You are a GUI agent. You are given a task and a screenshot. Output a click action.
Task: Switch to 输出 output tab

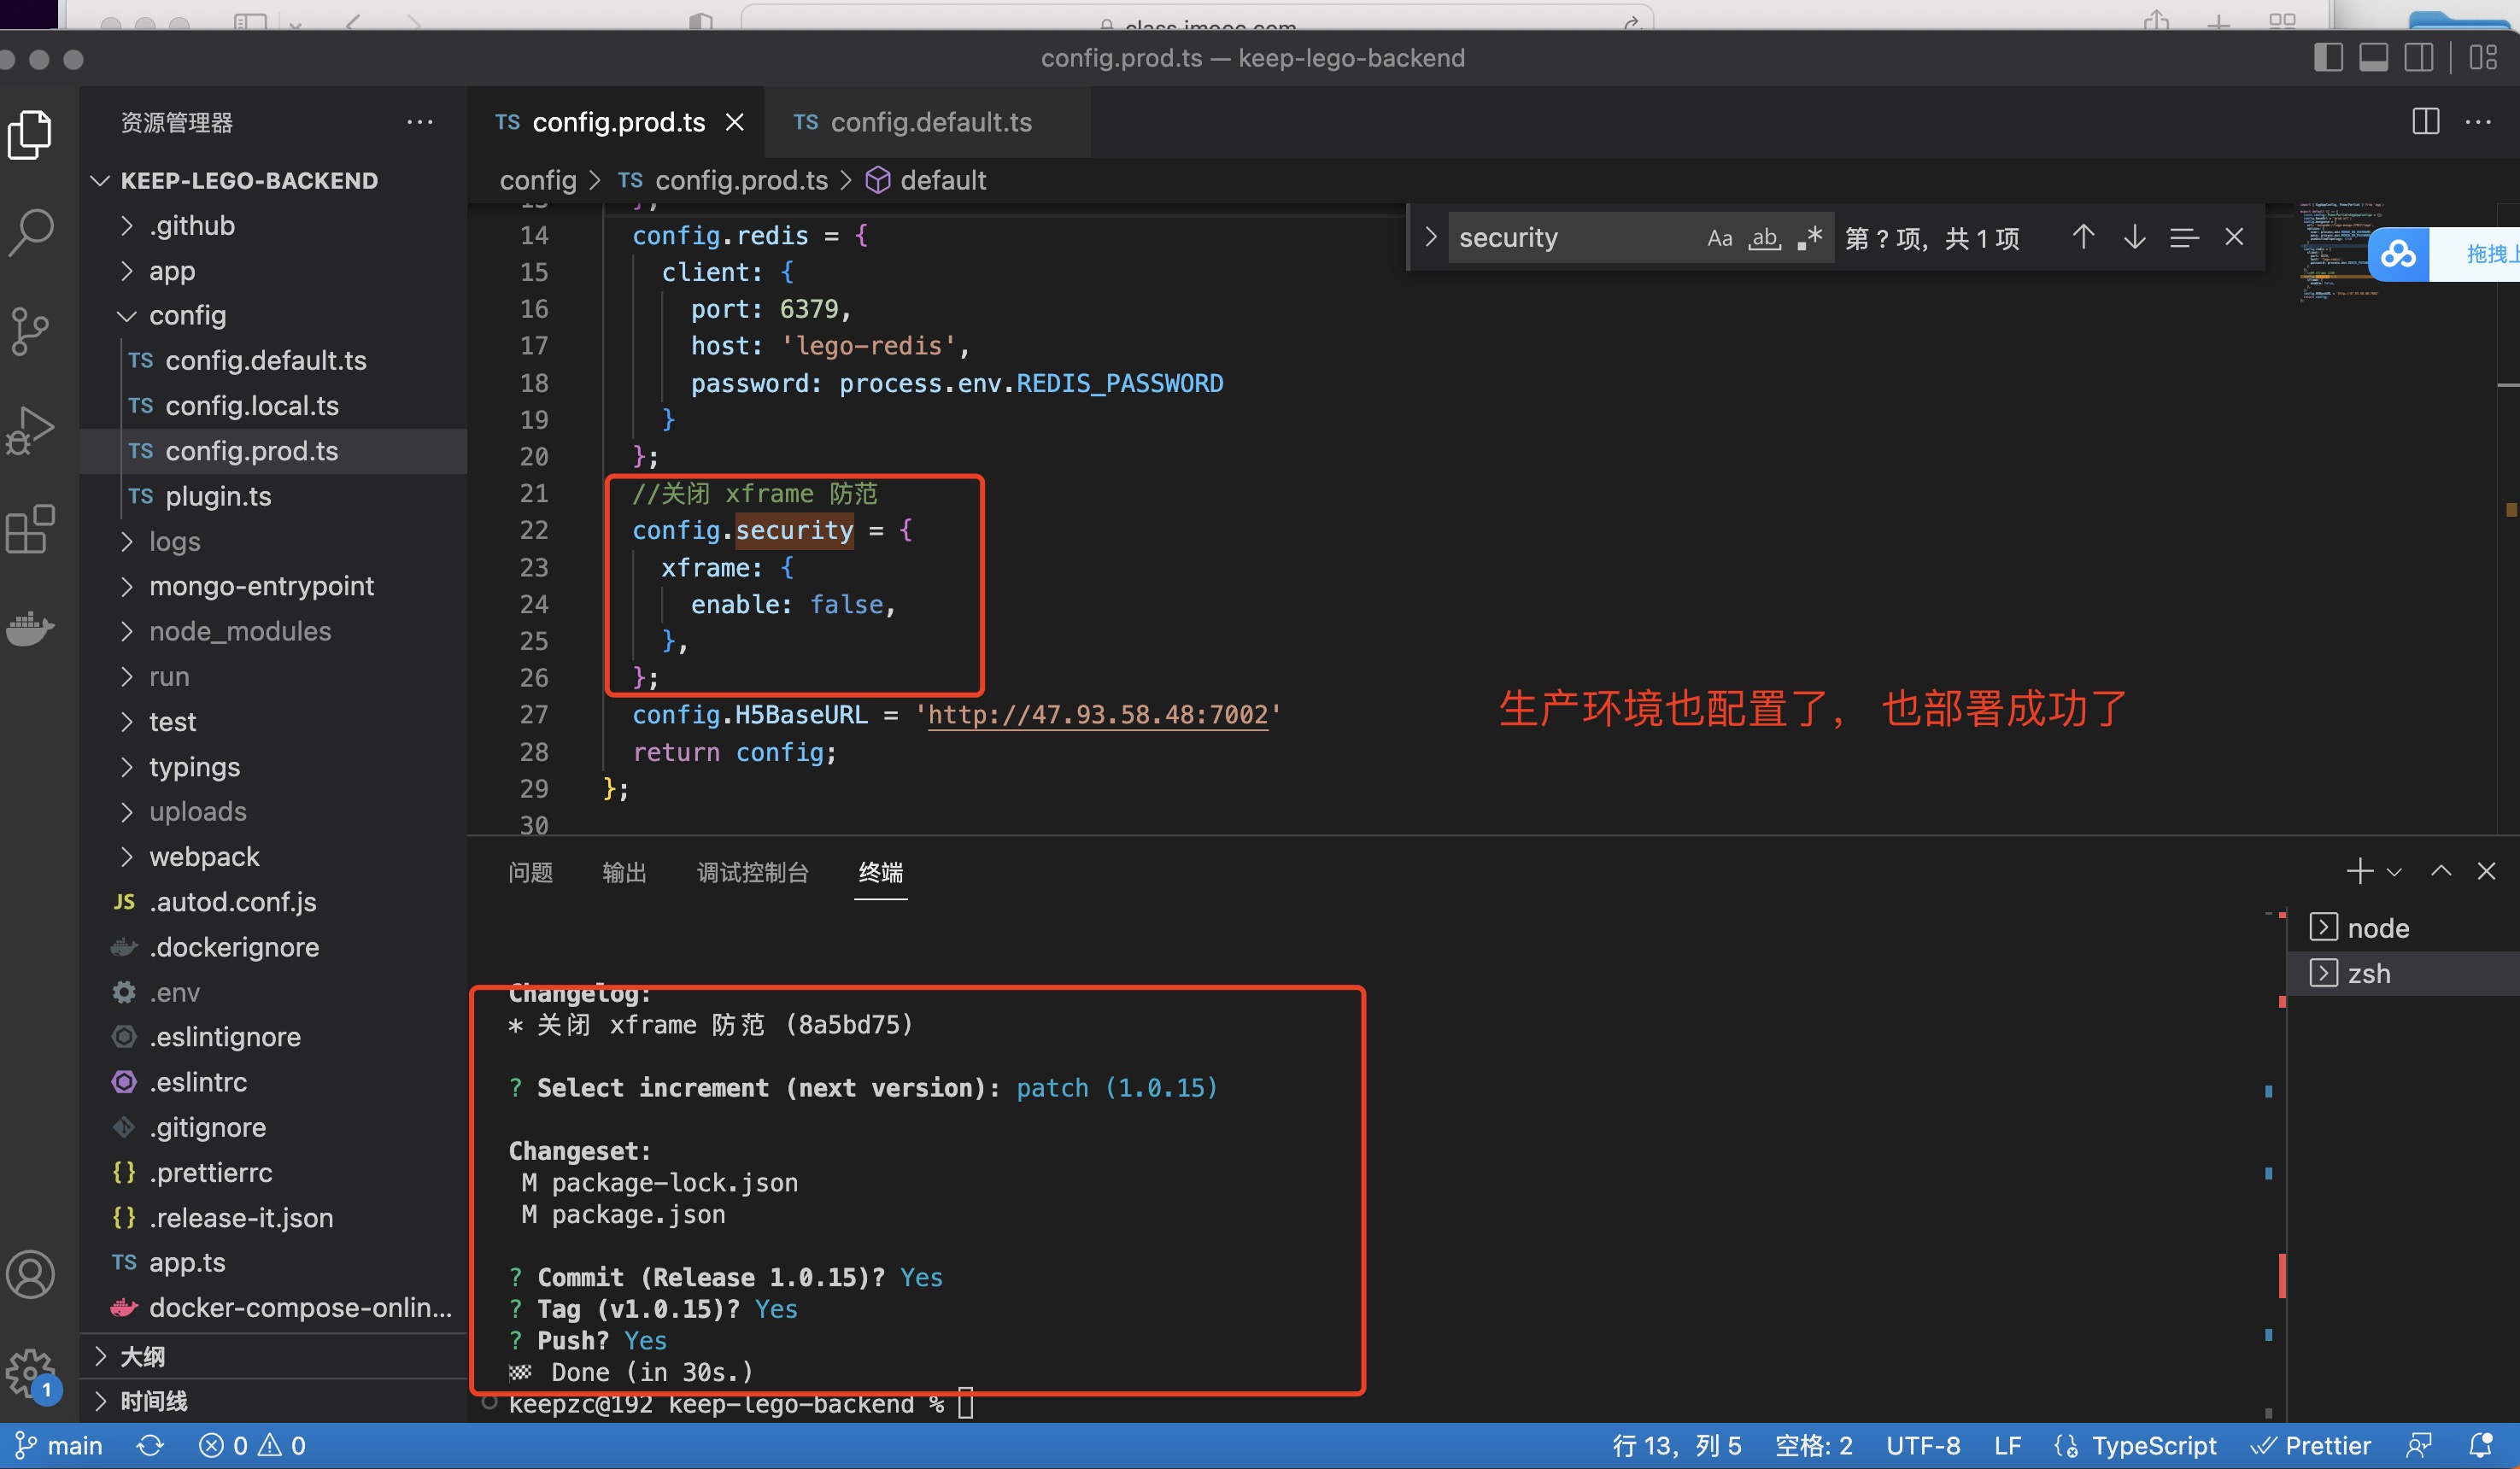point(624,872)
